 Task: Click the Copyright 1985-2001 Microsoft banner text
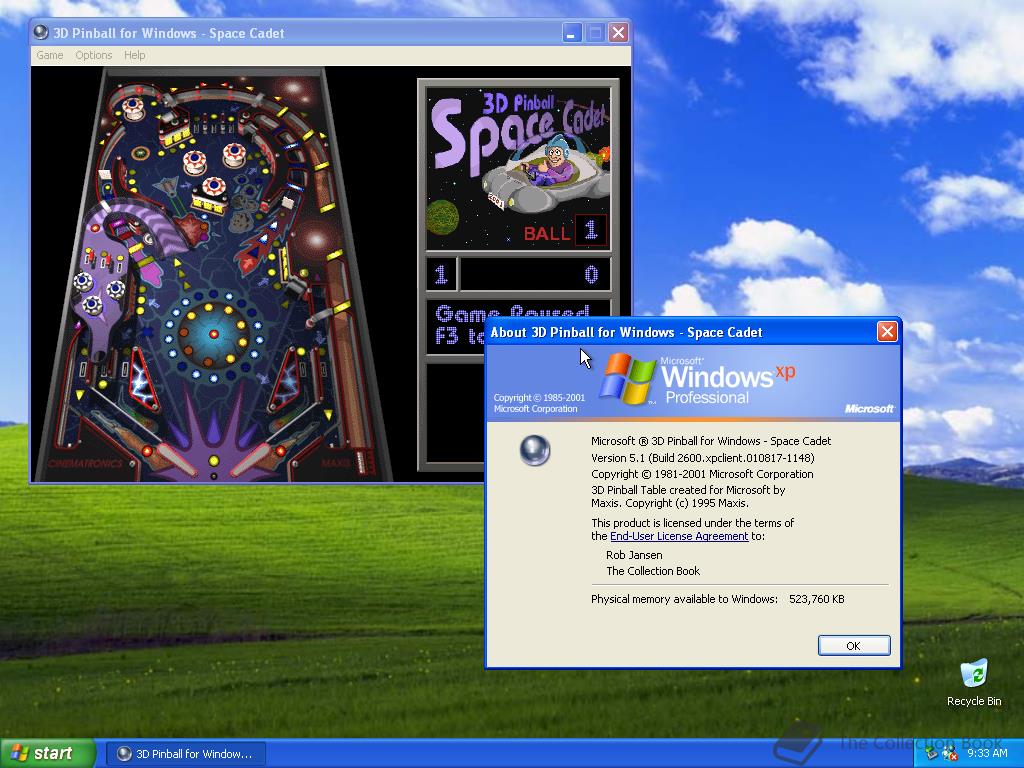click(539, 403)
